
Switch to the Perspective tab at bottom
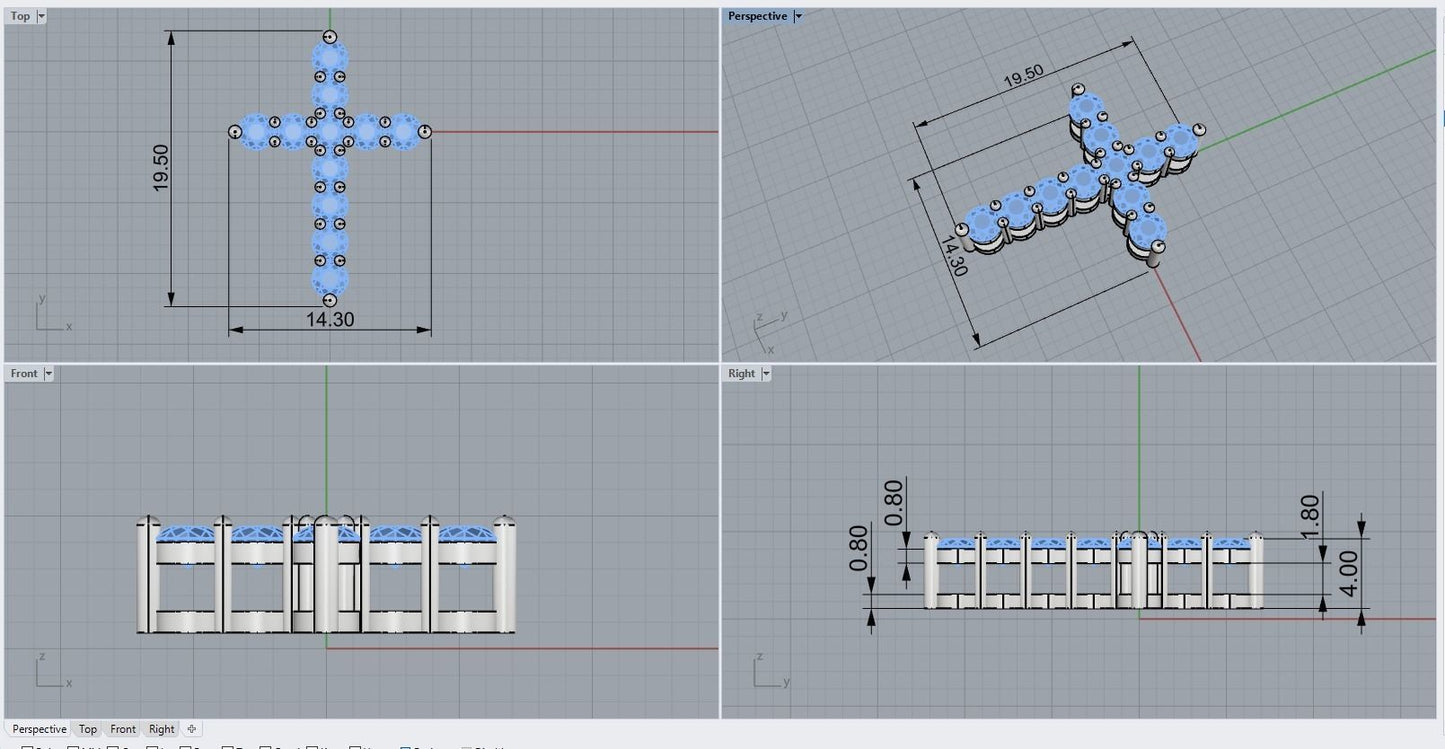(x=39, y=729)
